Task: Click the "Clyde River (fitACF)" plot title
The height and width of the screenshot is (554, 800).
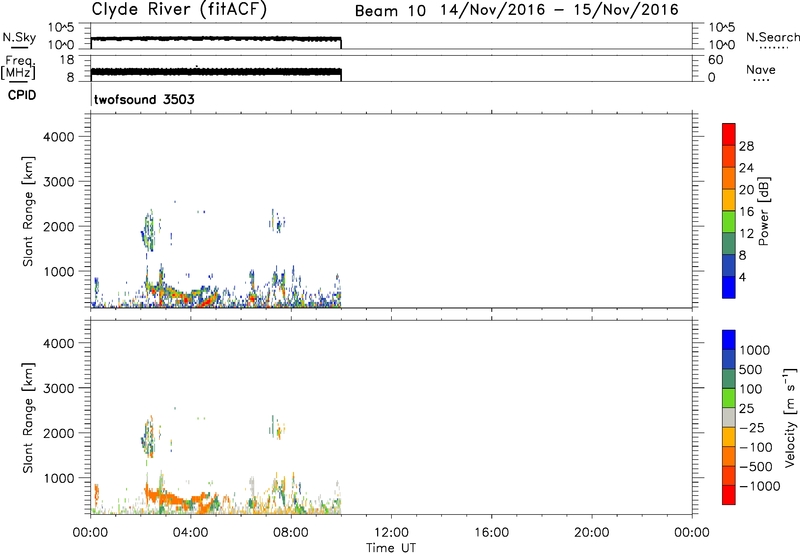Action: tap(179, 9)
